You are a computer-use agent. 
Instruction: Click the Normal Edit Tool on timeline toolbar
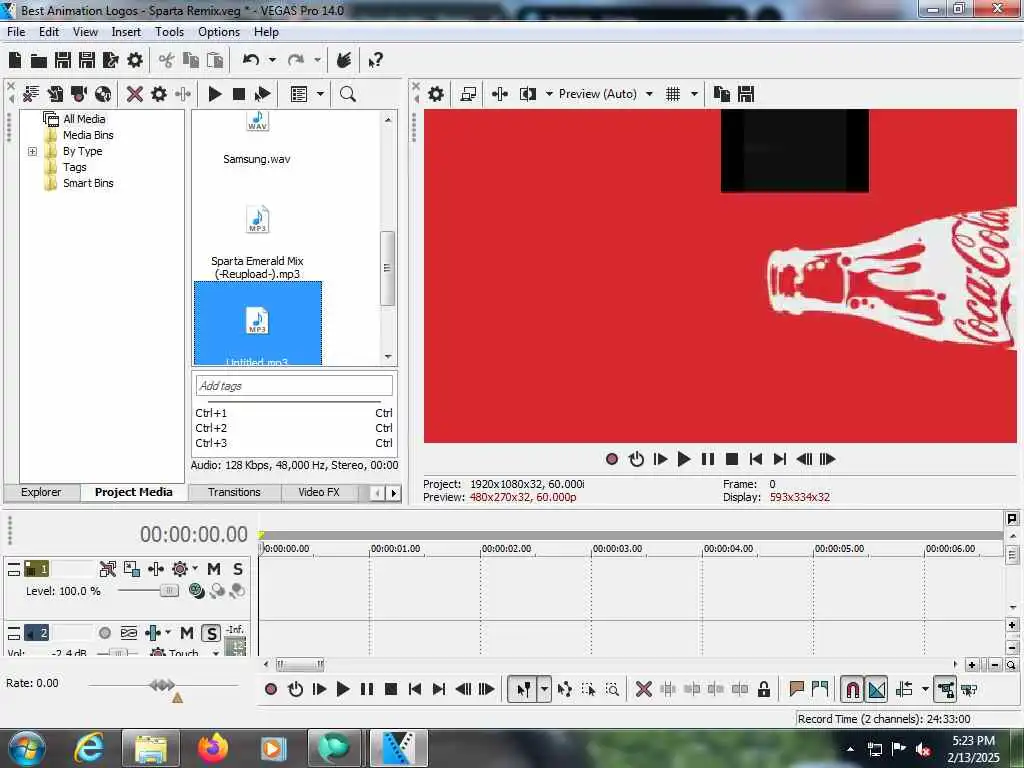click(x=524, y=689)
